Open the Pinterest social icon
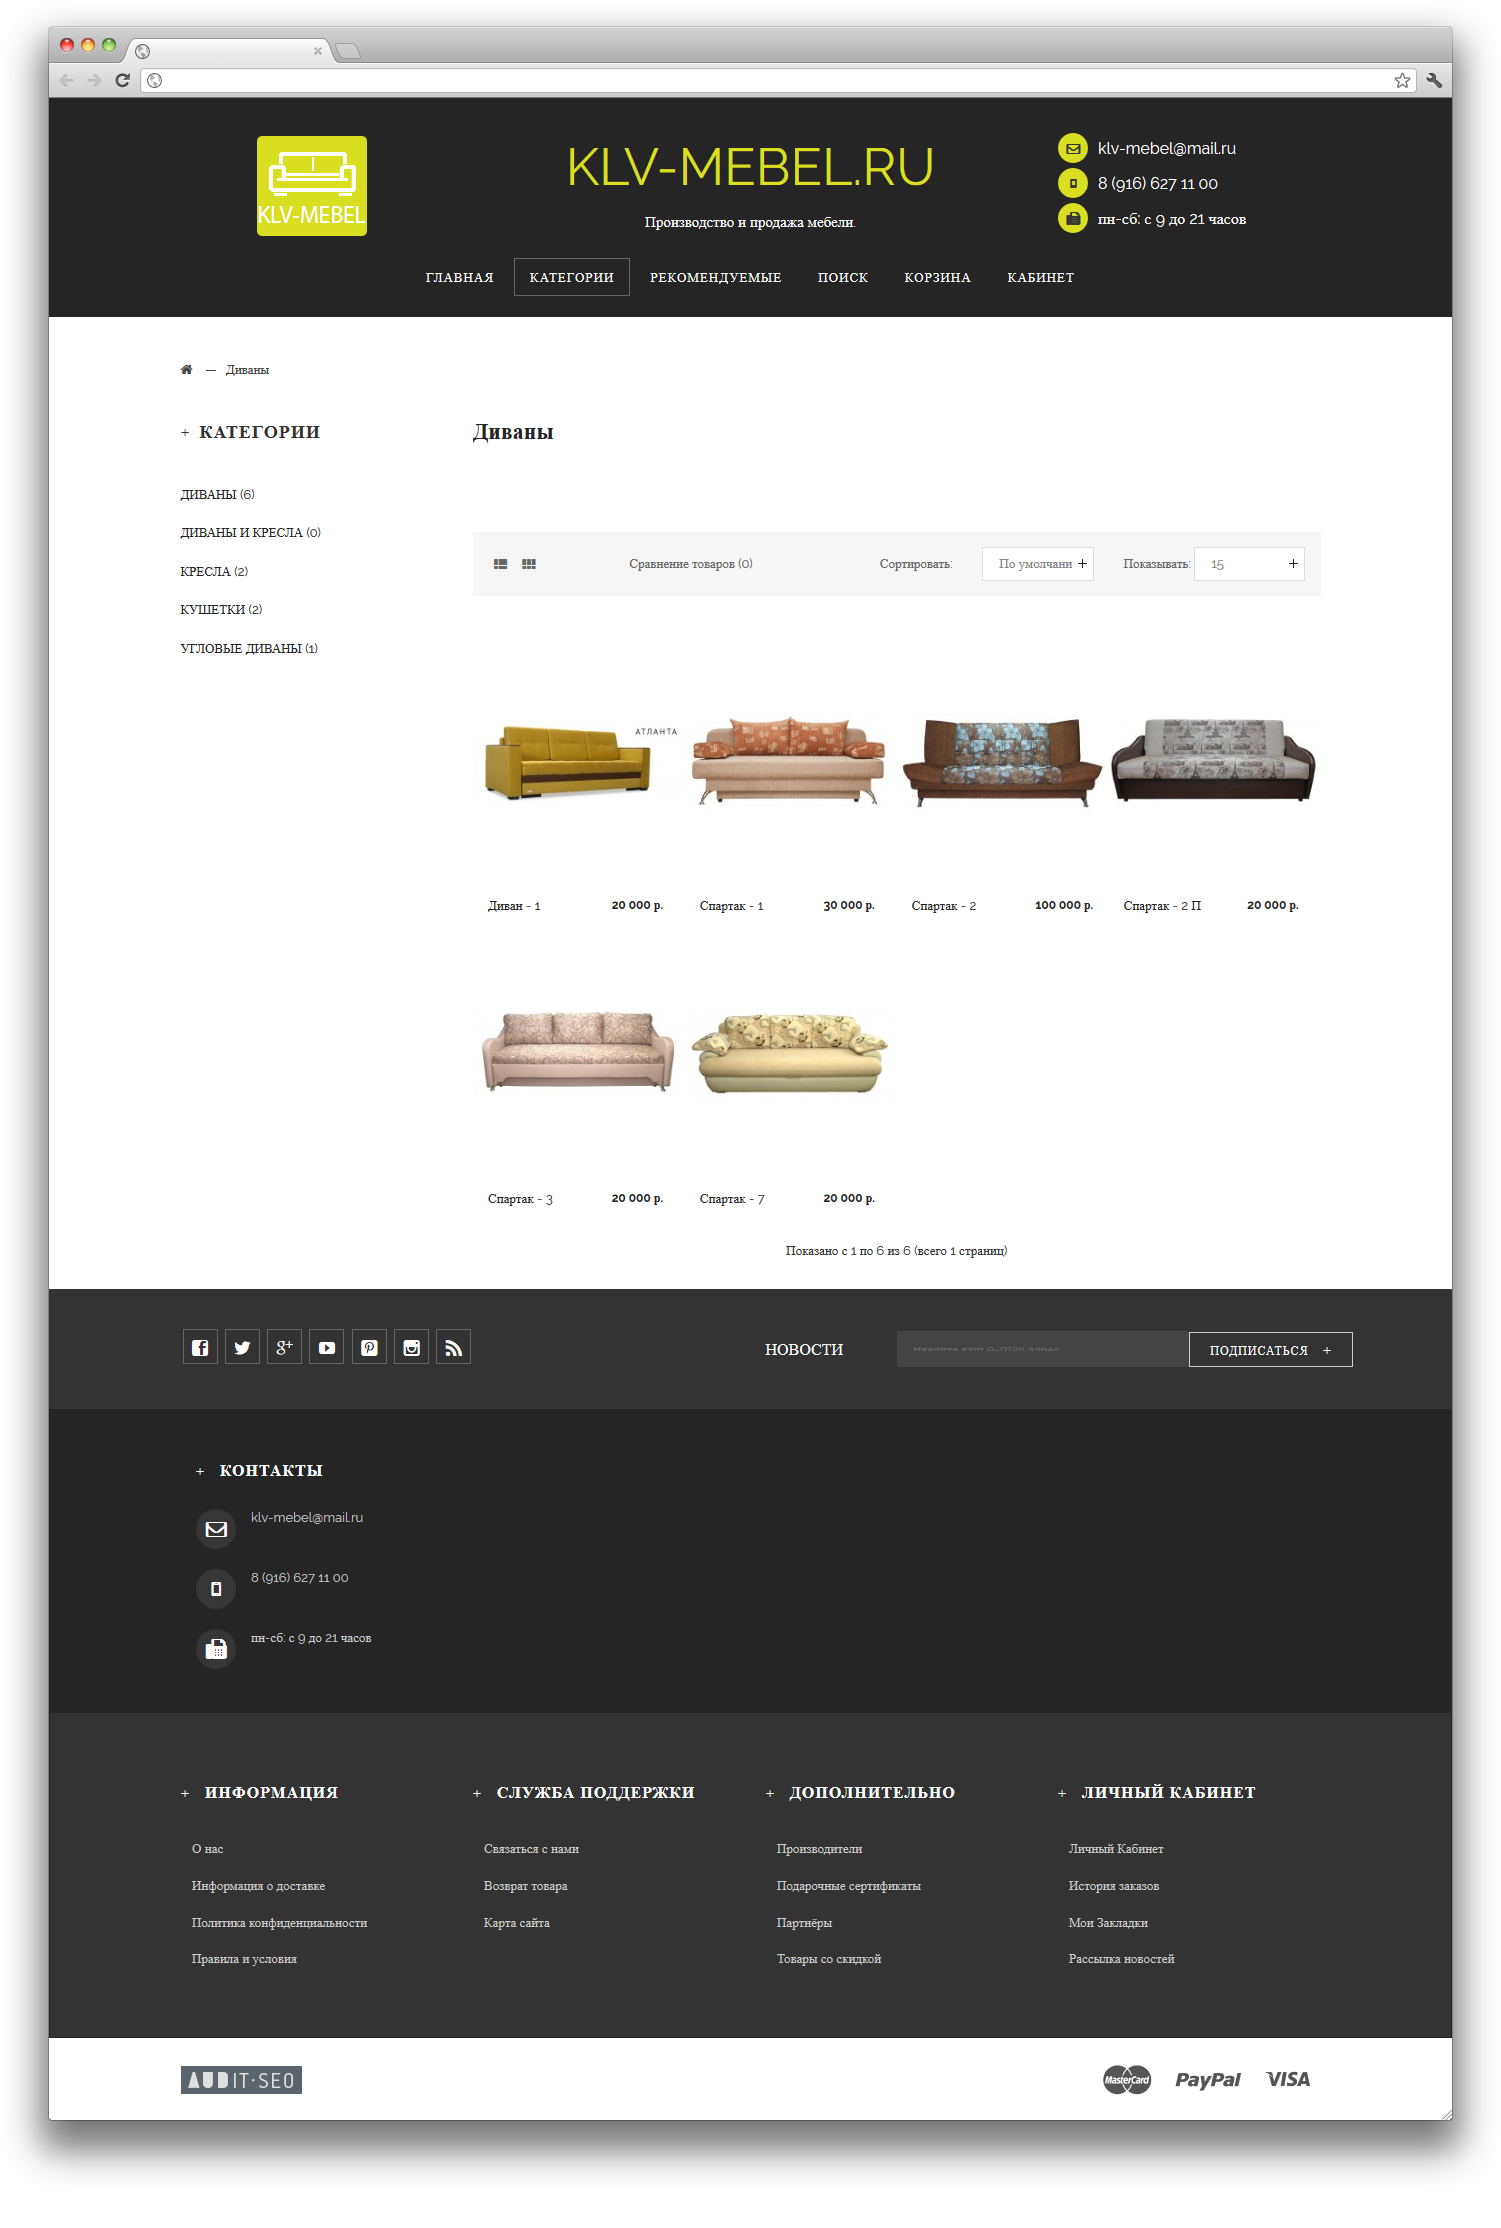Image resolution: width=1501 pixels, height=2228 pixels. click(369, 1347)
